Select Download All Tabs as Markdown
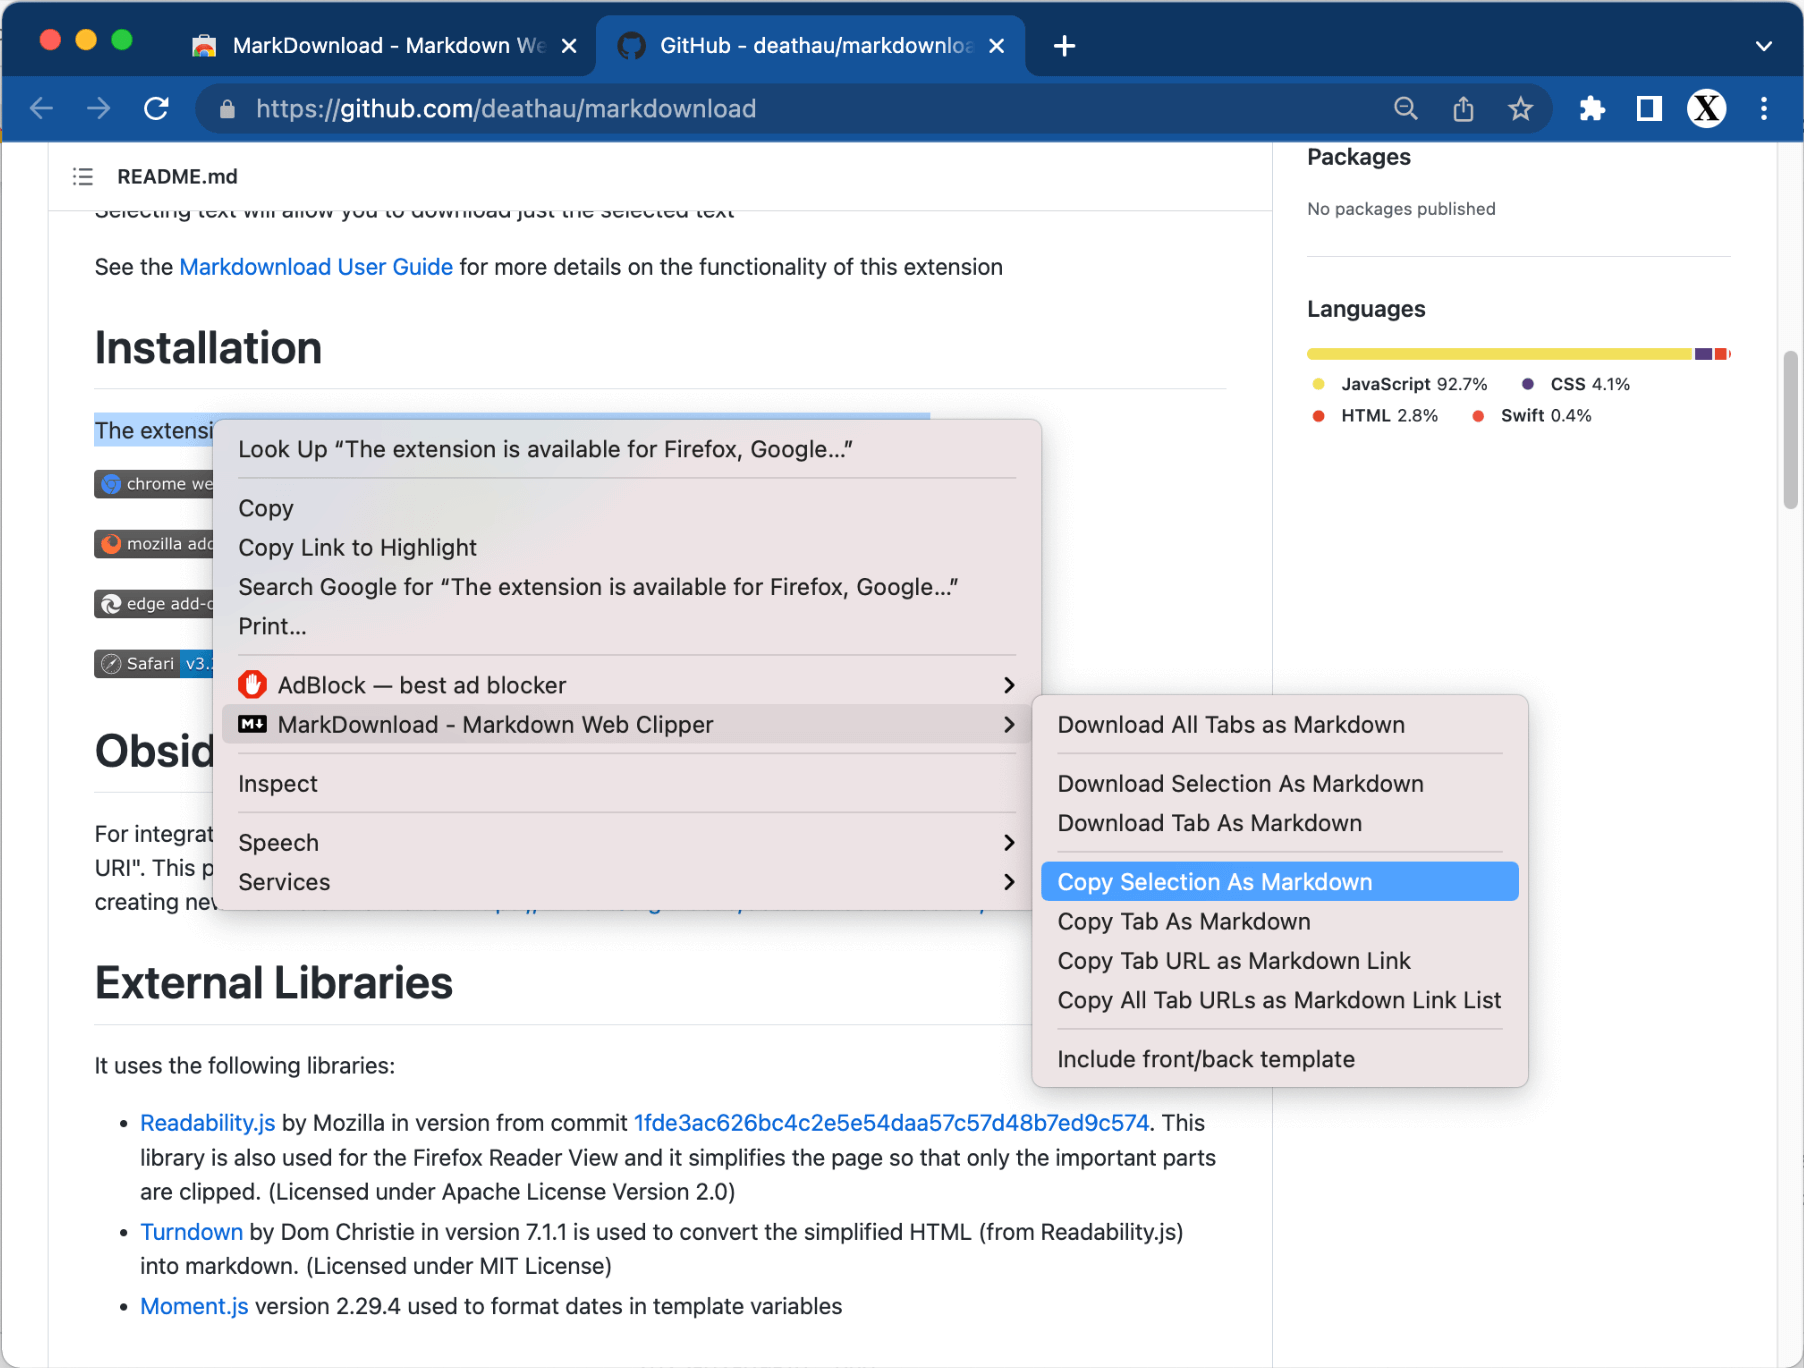This screenshot has width=1804, height=1368. point(1279,725)
